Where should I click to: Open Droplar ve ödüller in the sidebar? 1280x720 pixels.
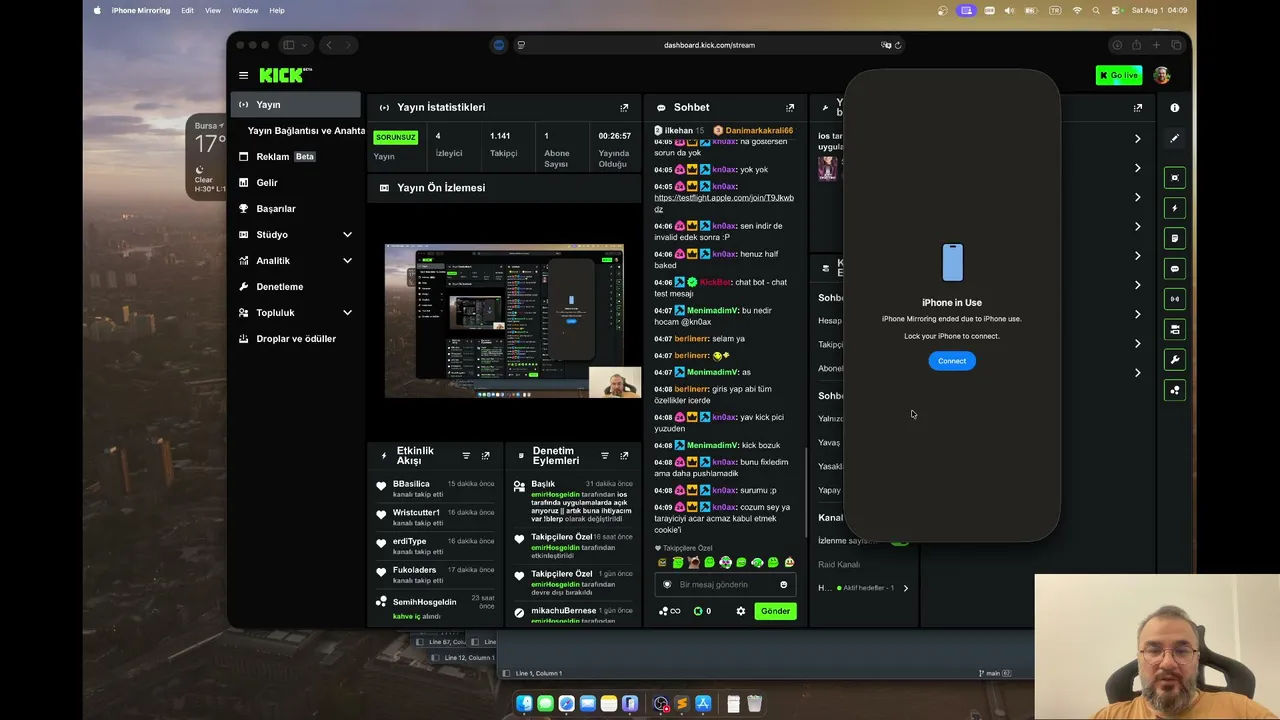296,339
